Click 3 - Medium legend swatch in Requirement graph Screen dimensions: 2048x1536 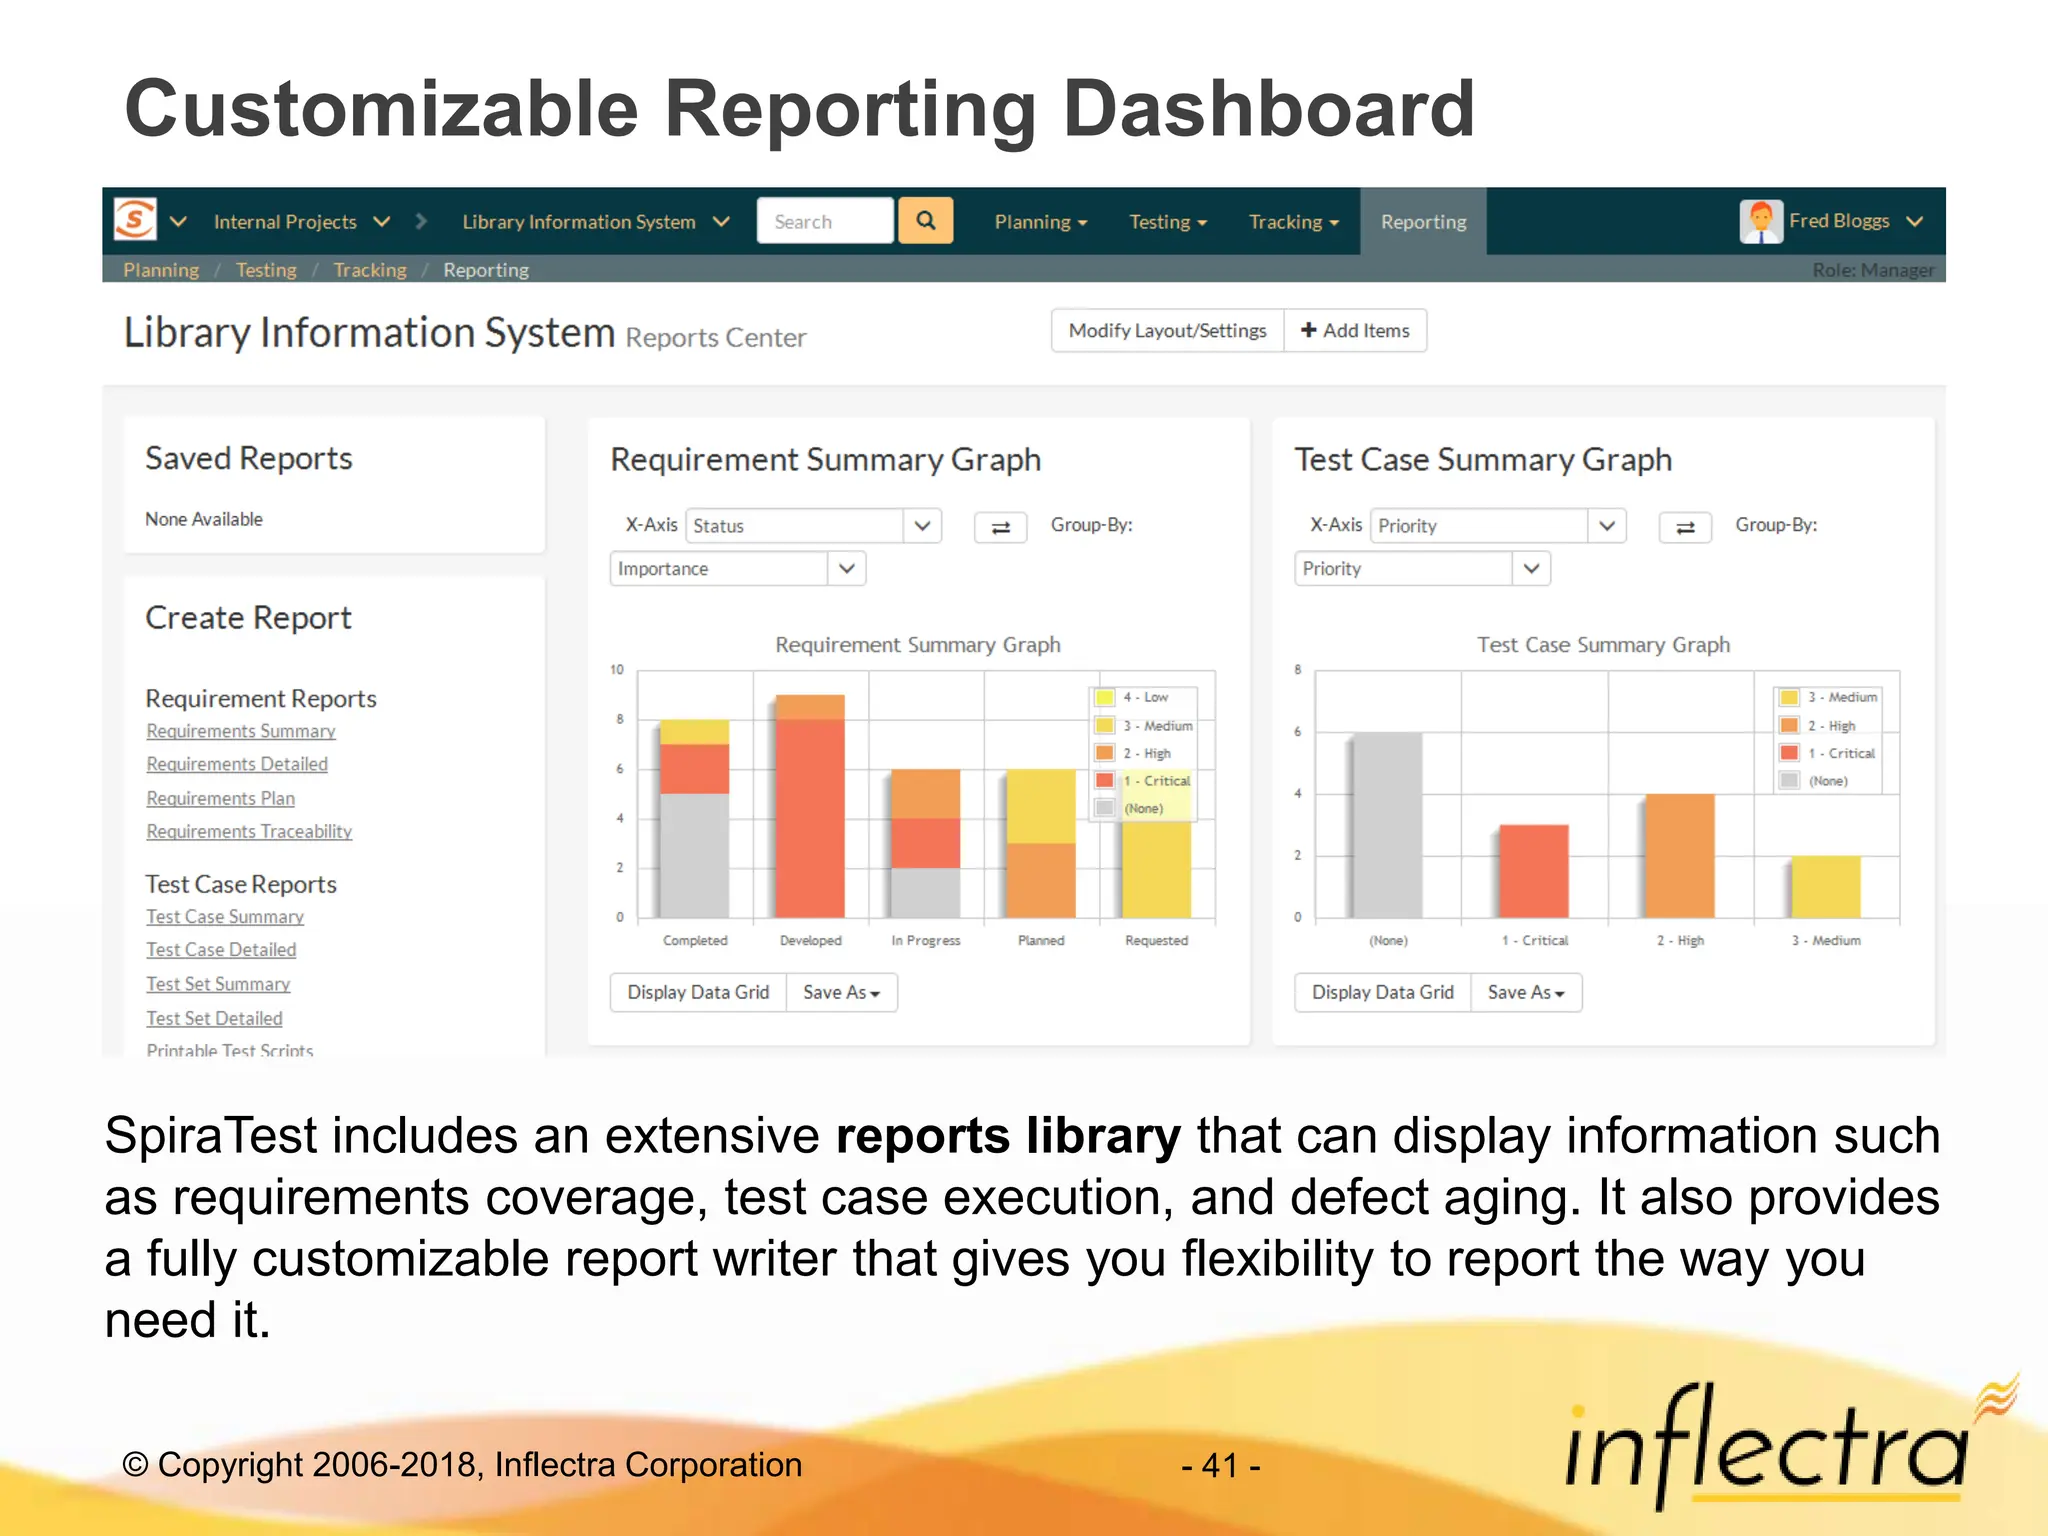1105,725
